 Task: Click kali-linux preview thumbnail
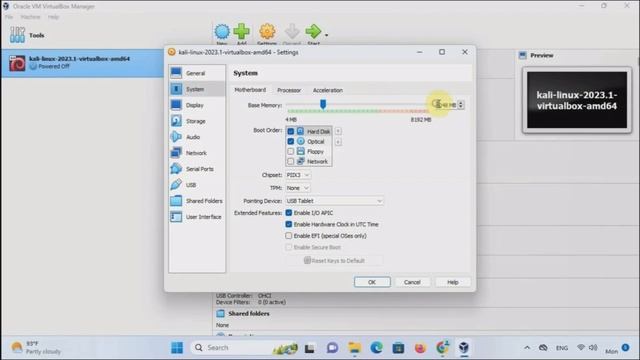577,100
